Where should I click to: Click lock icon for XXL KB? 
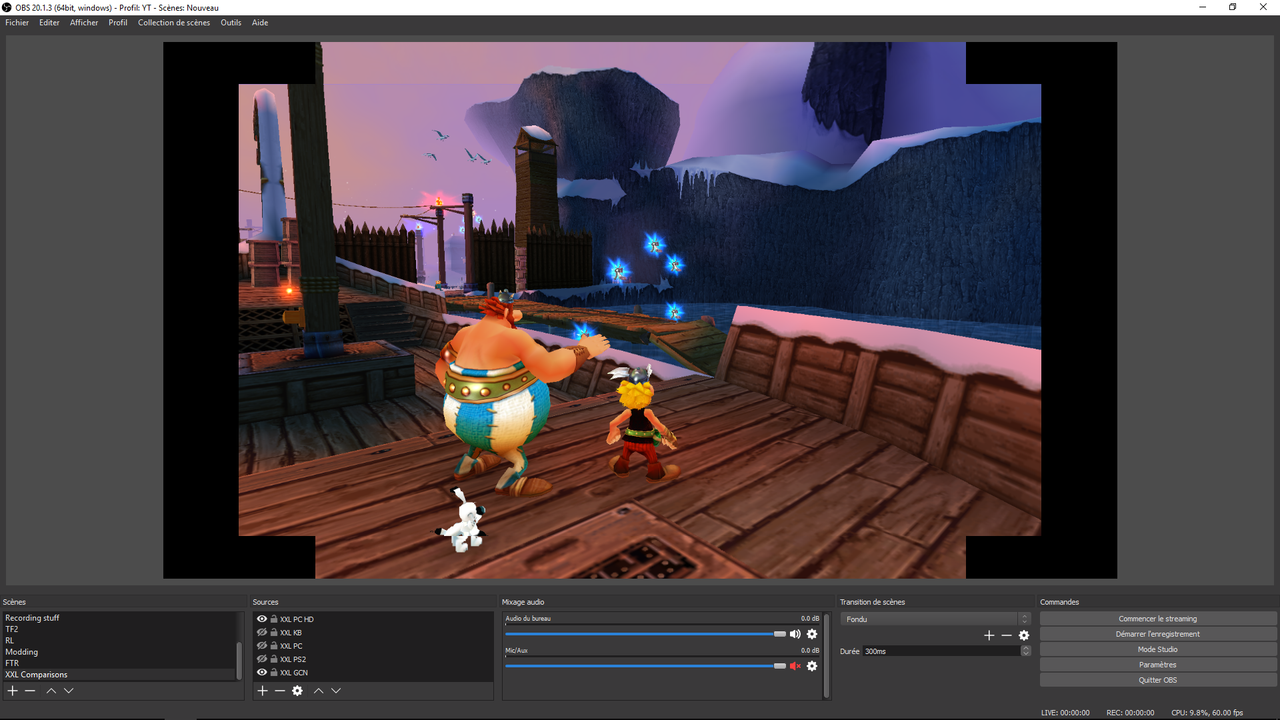click(x=274, y=632)
